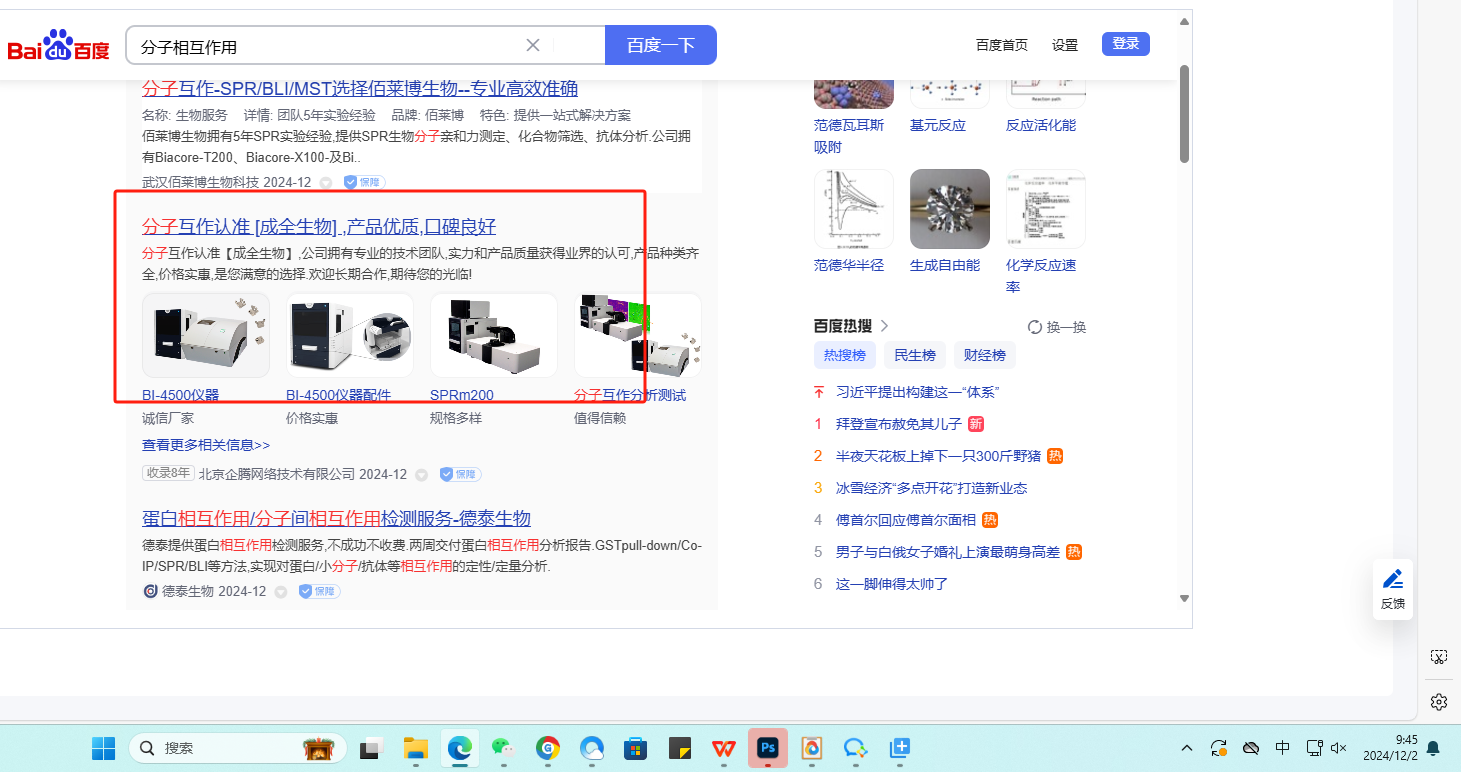
Task: Open hot search 冰雪经济"多点开花"打造新业态
Action: 932,488
